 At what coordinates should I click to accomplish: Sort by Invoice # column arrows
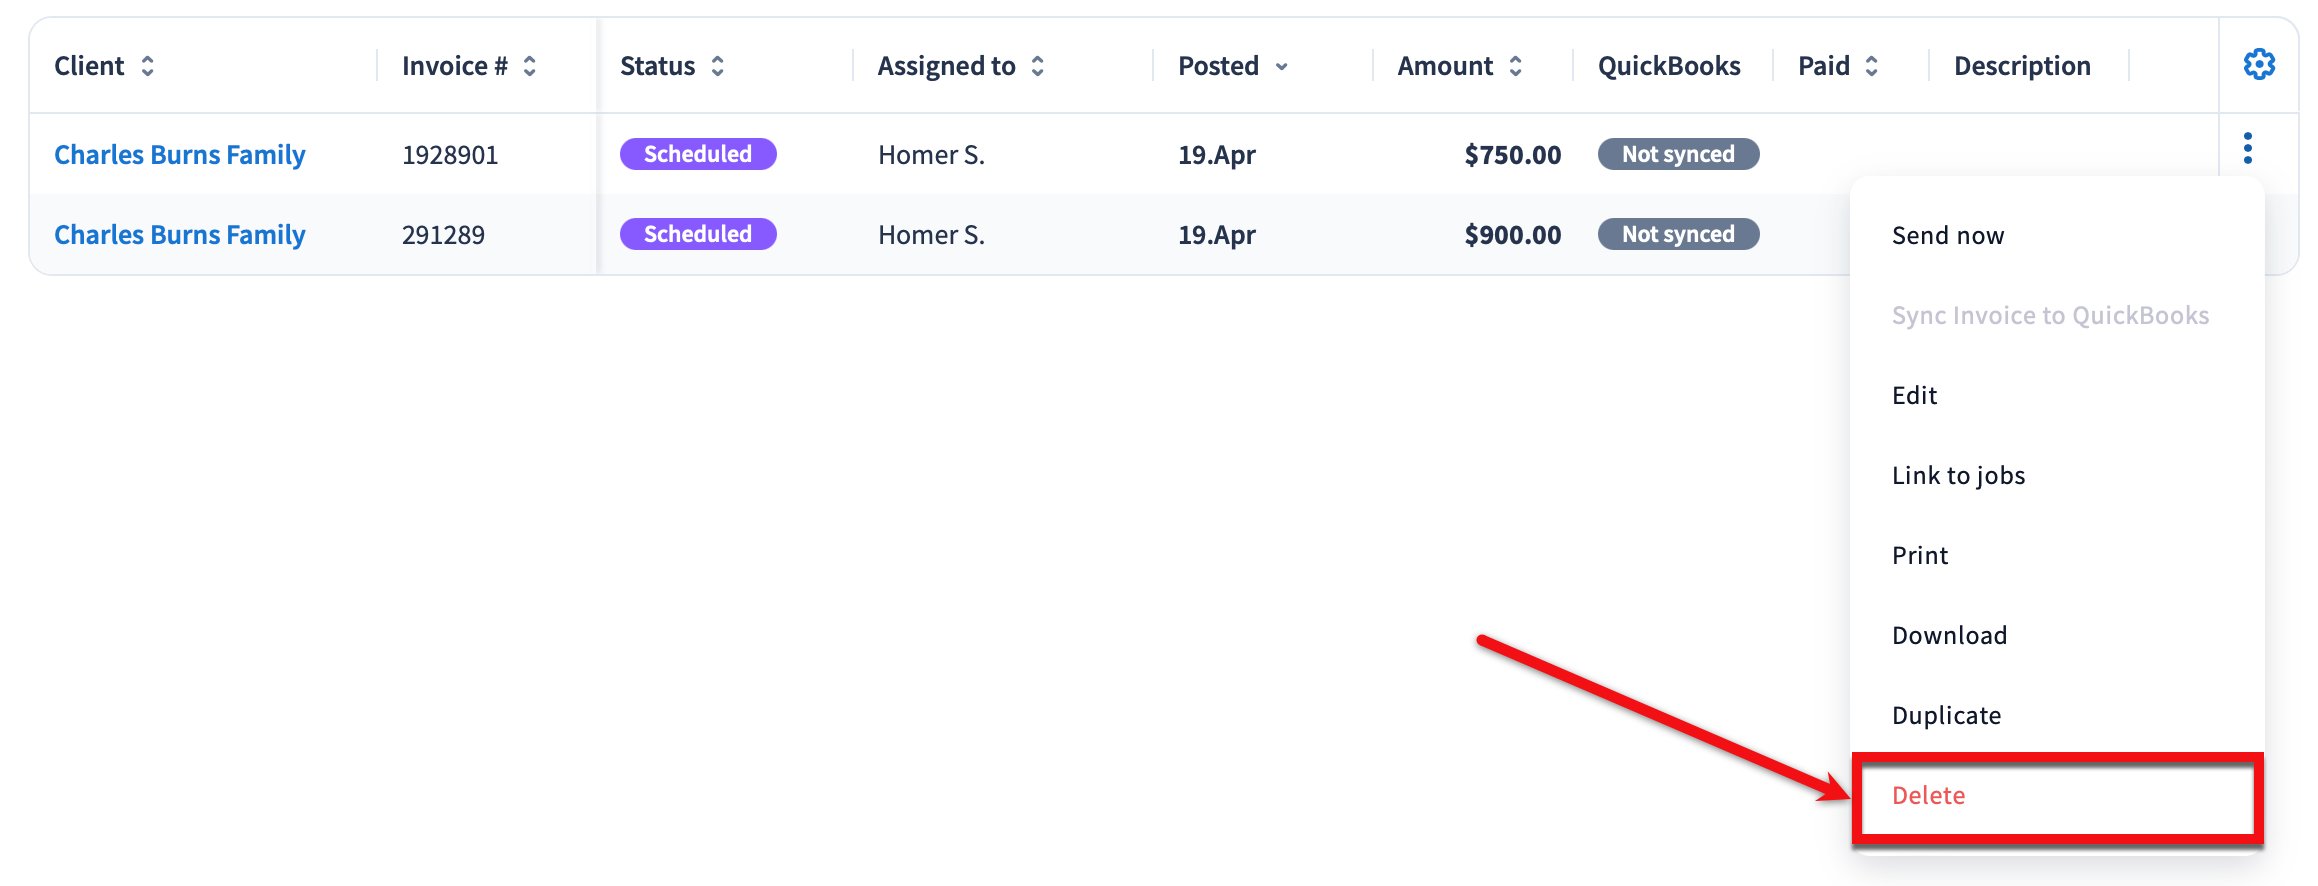tap(530, 66)
